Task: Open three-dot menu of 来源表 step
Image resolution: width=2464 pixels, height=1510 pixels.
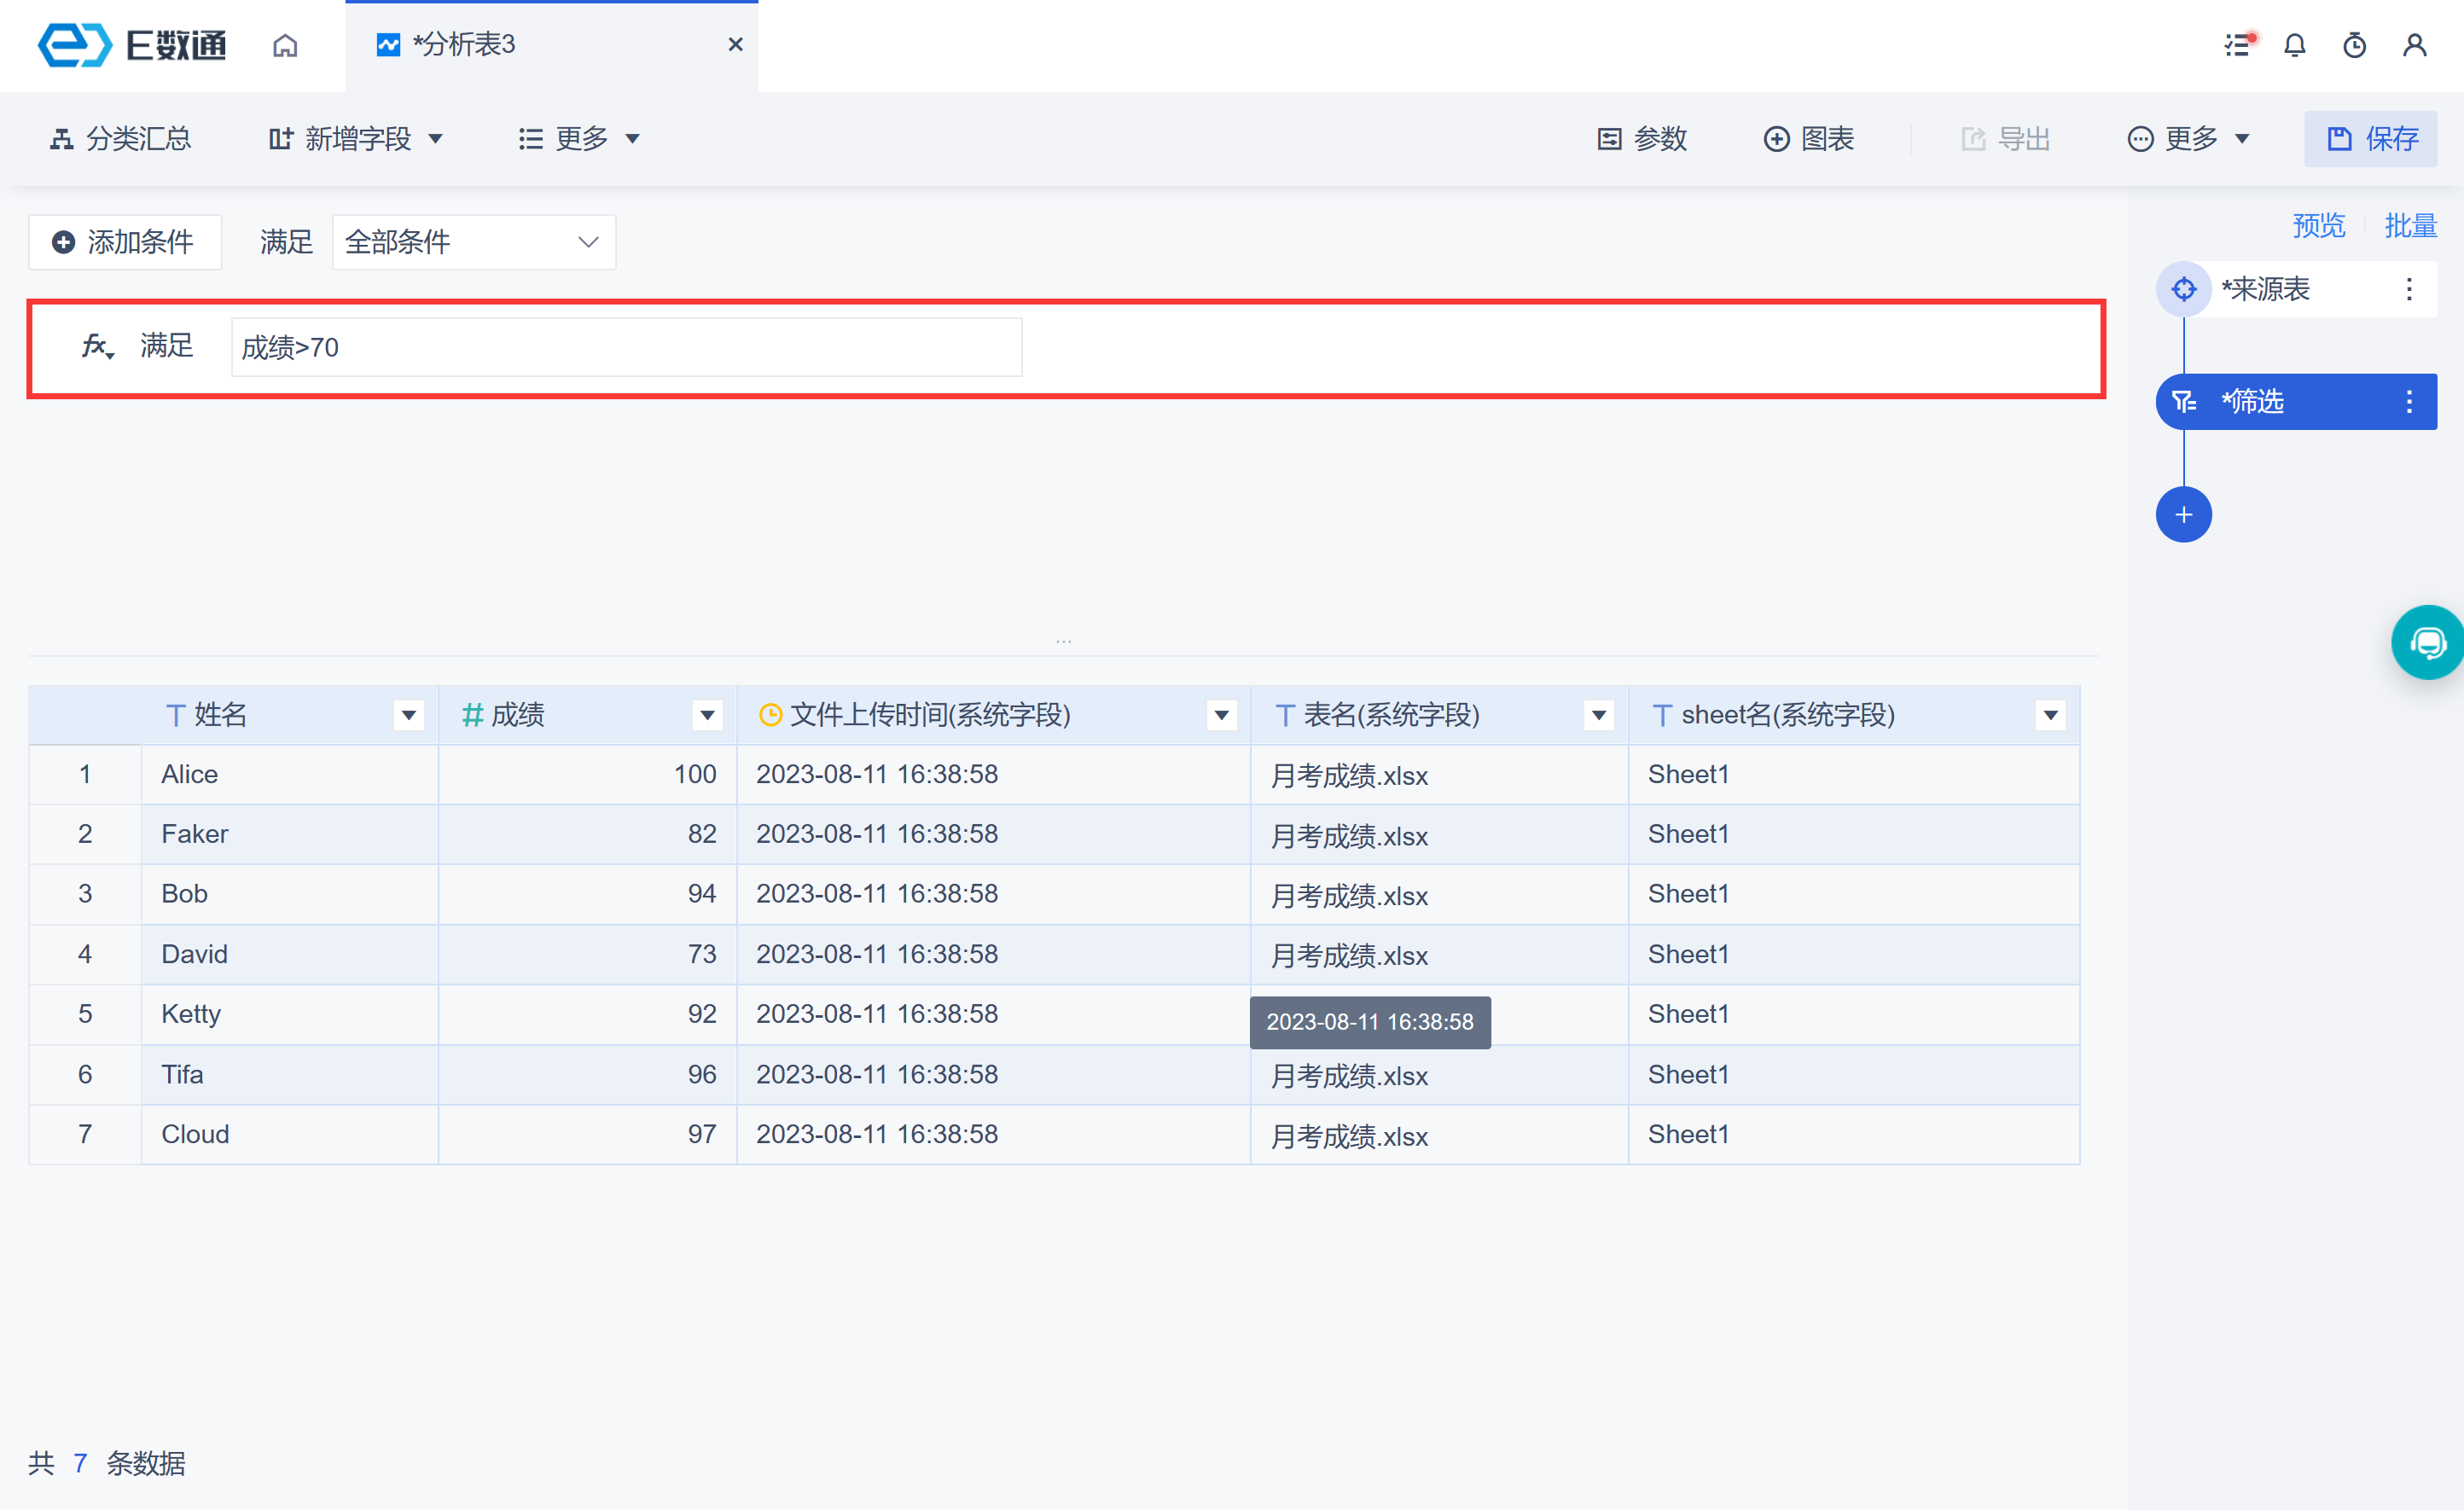Action: (x=2409, y=289)
